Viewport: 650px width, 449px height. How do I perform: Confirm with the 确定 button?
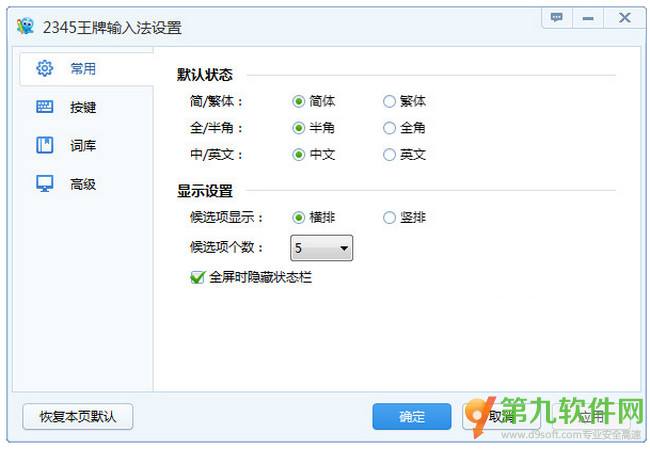click(412, 416)
